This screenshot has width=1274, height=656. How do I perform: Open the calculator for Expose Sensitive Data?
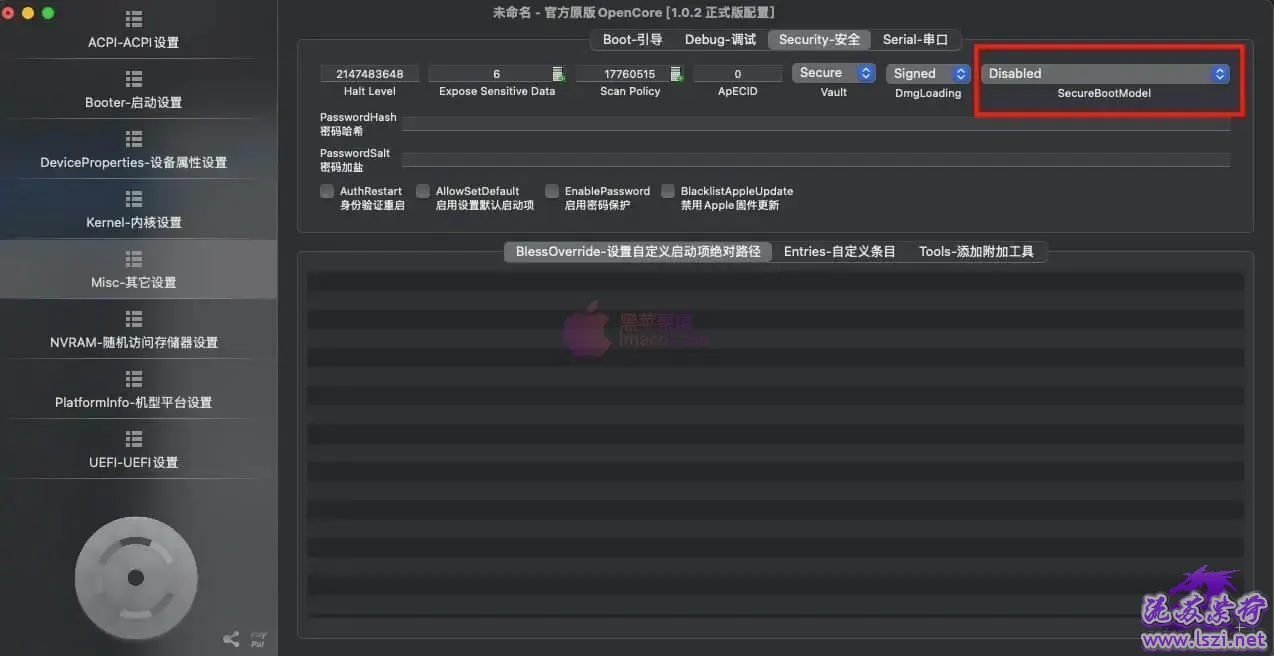(558, 74)
